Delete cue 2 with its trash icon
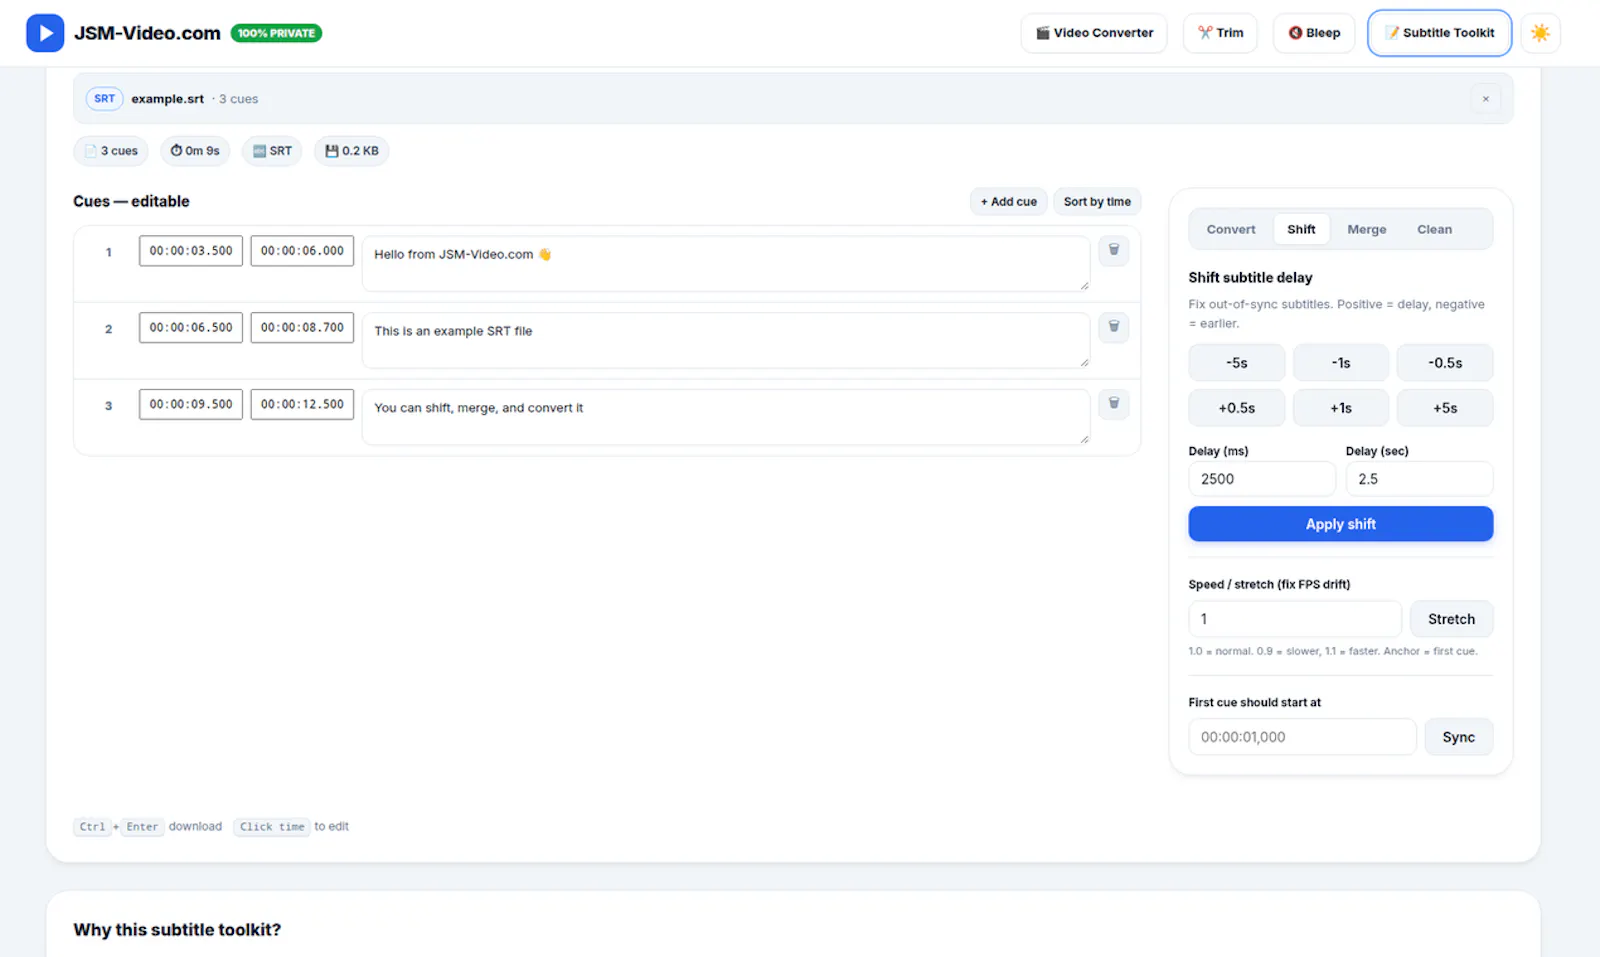The image size is (1600, 957). (x=1114, y=327)
